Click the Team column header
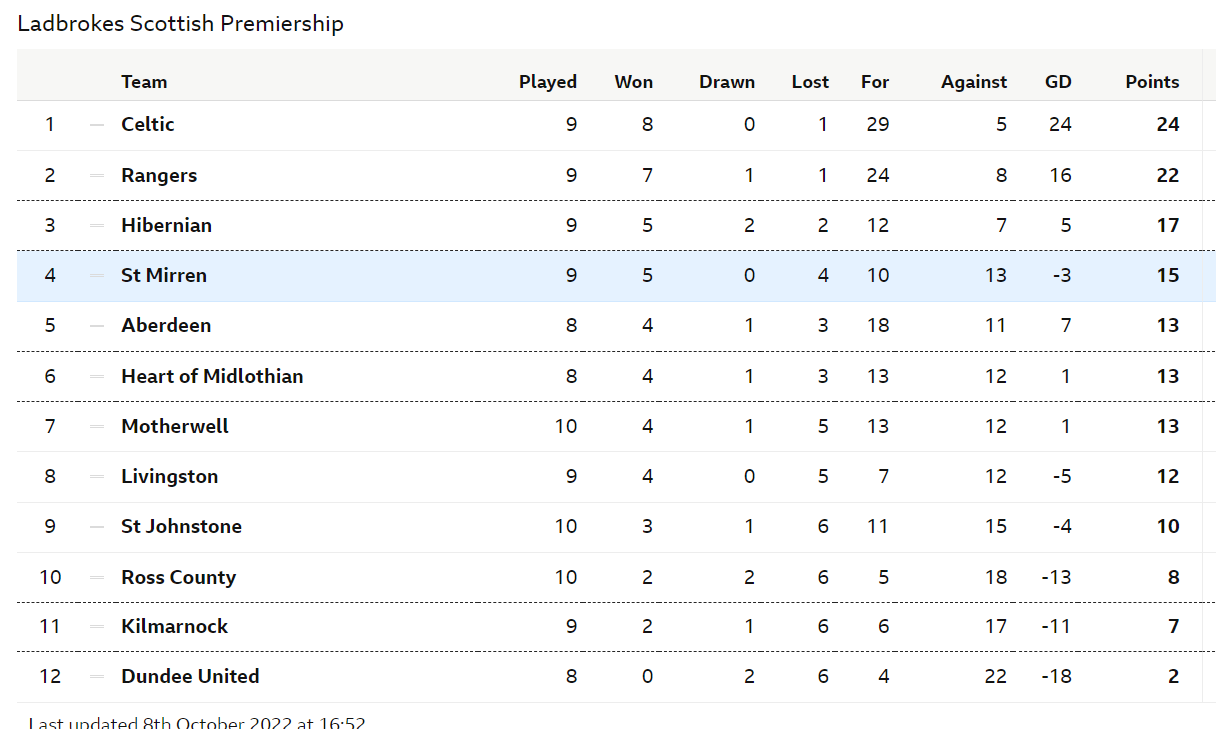The image size is (1216, 729). (x=144, y=82)
